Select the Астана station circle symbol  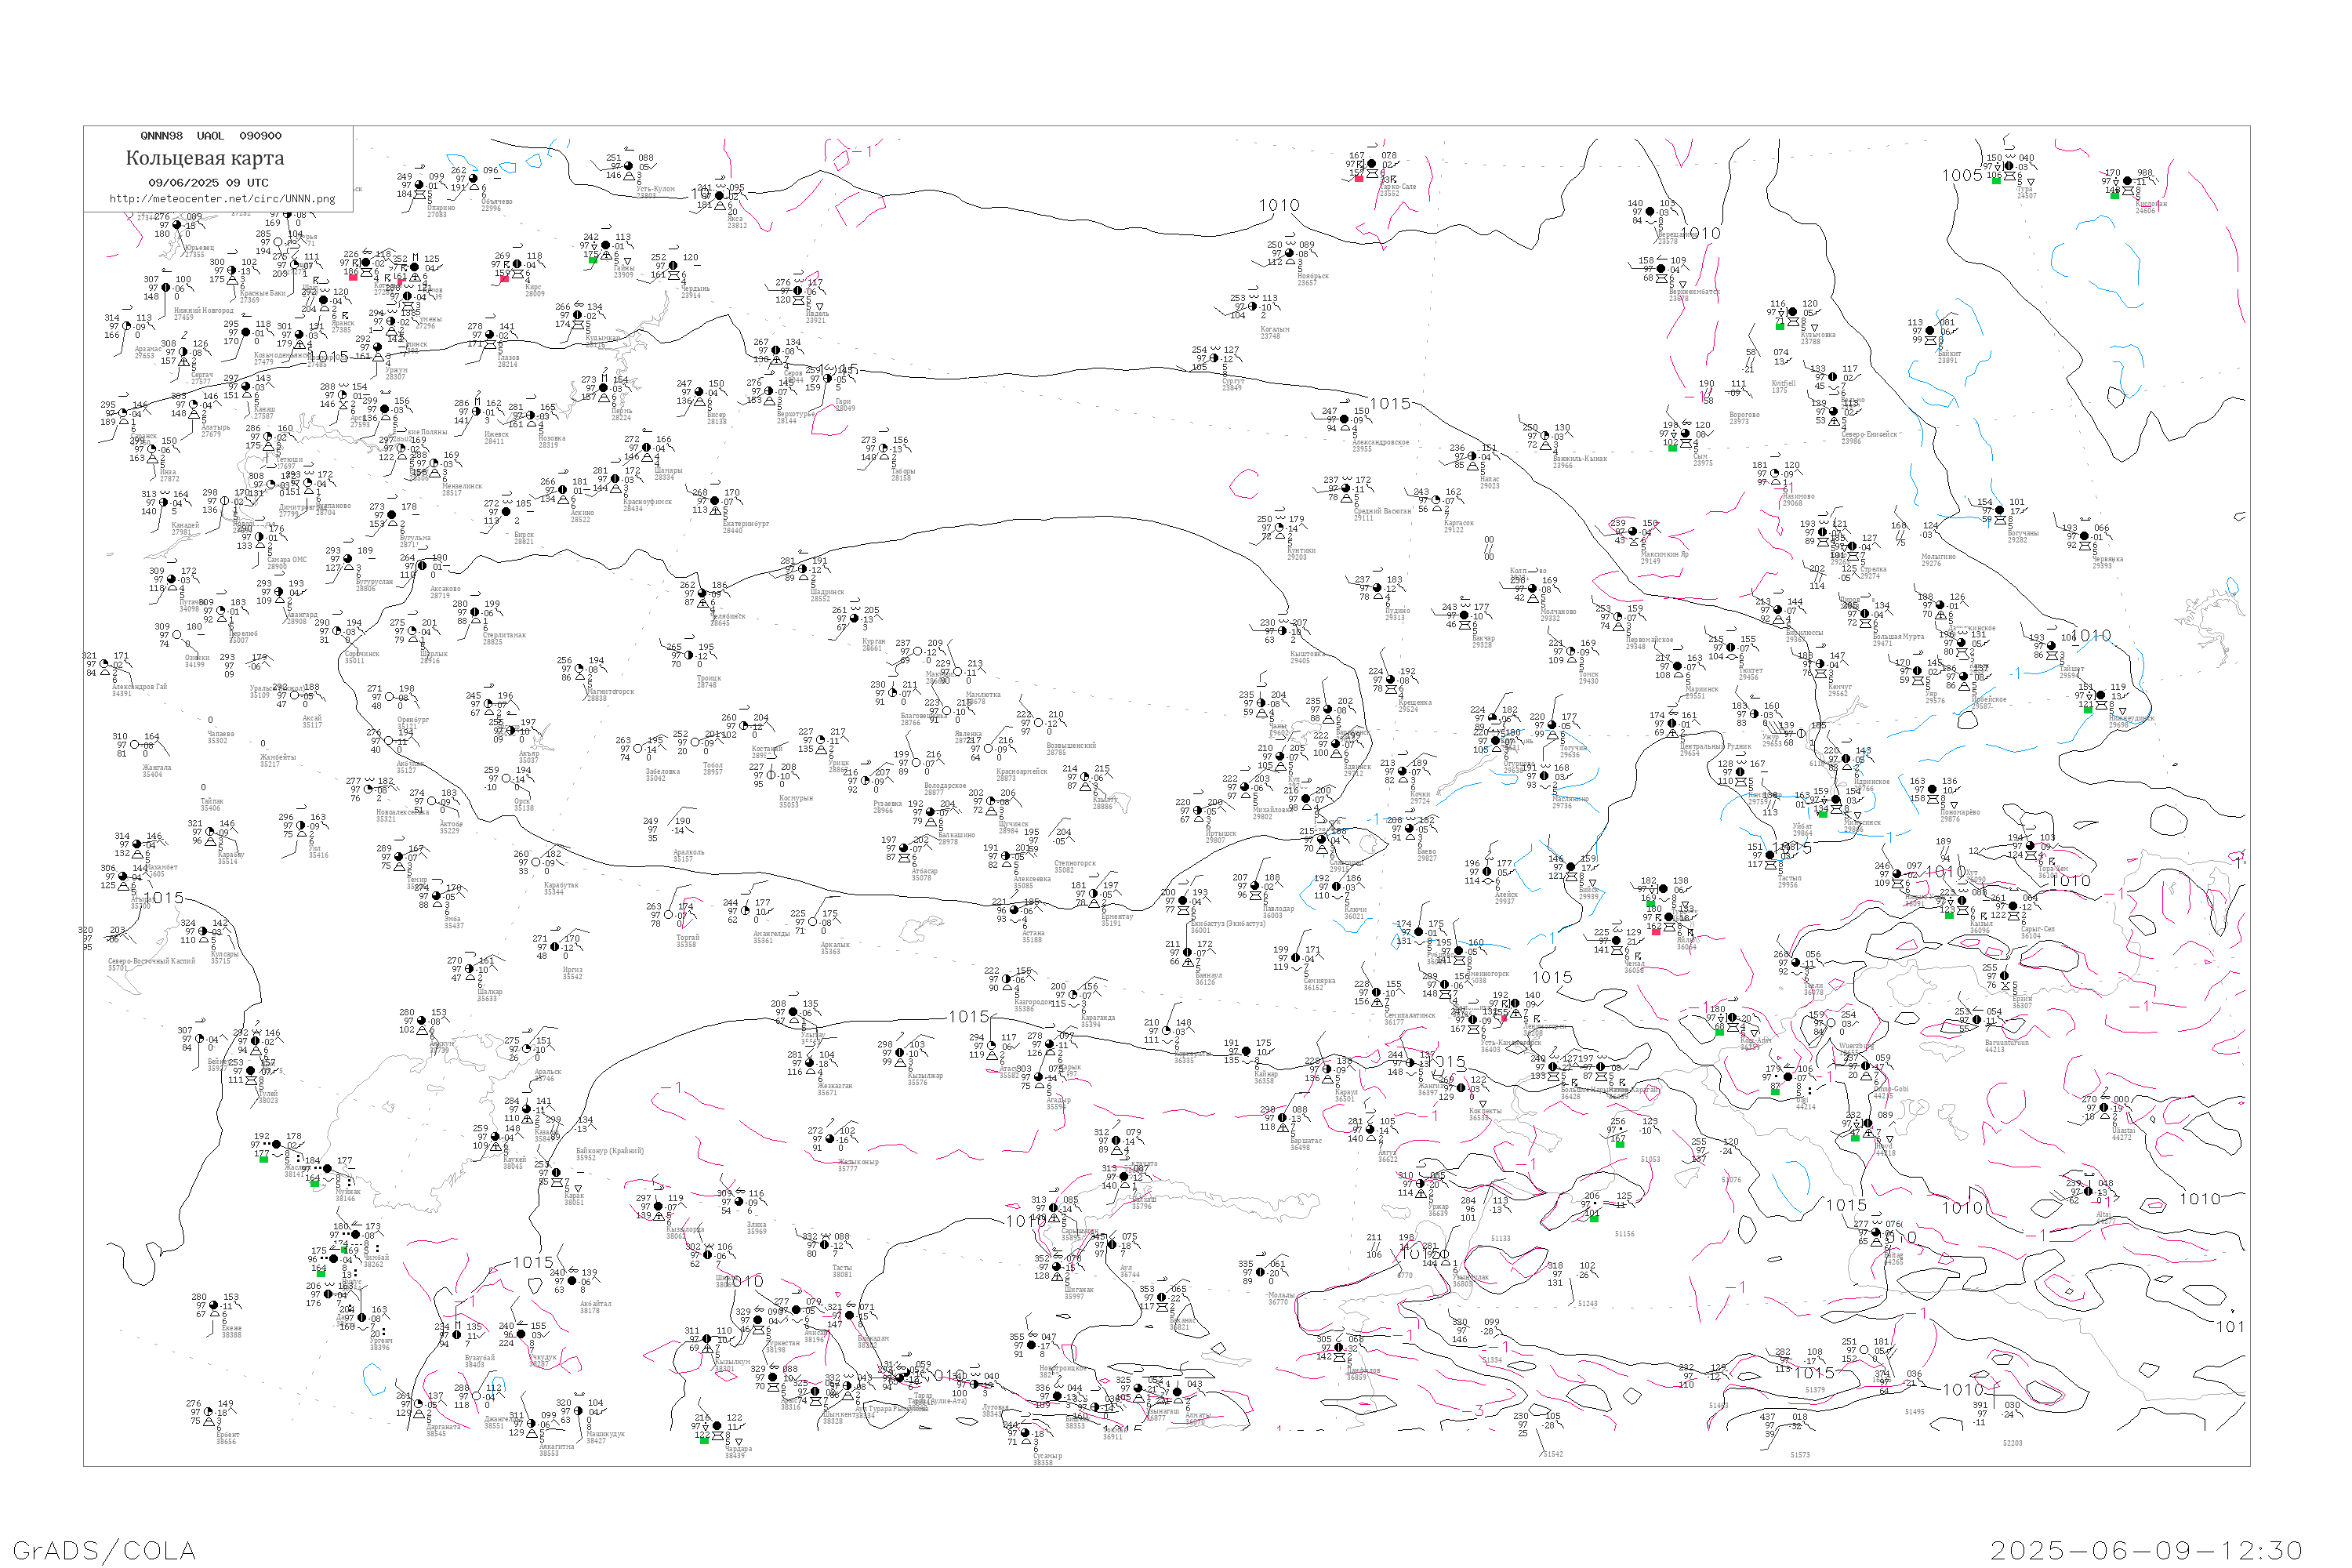pos(1015,911)
